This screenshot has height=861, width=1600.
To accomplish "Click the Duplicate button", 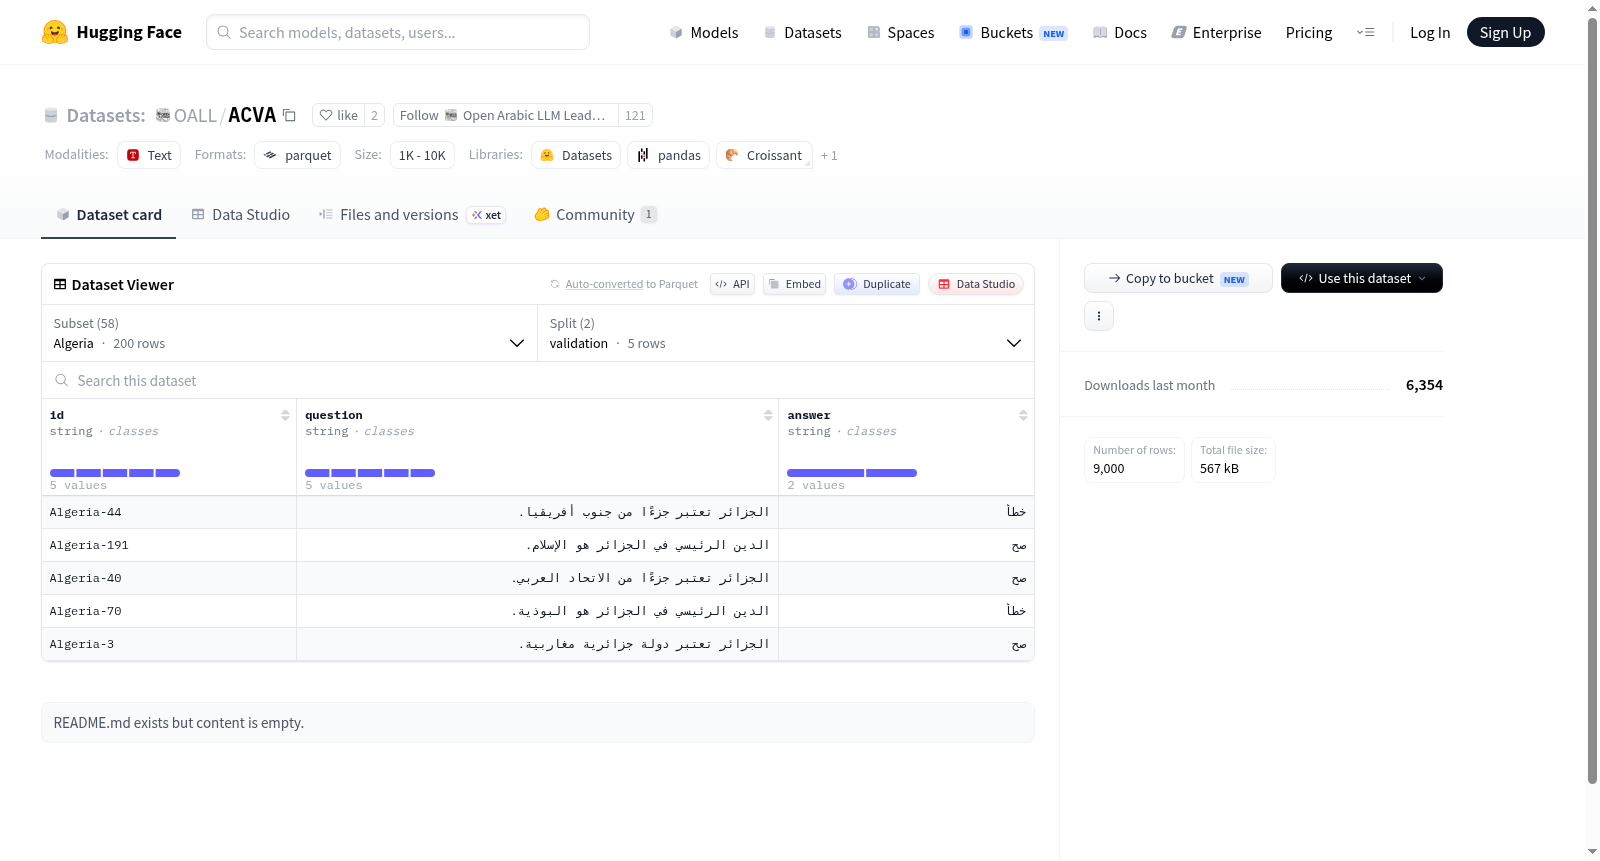I will (x=877, y=284).
